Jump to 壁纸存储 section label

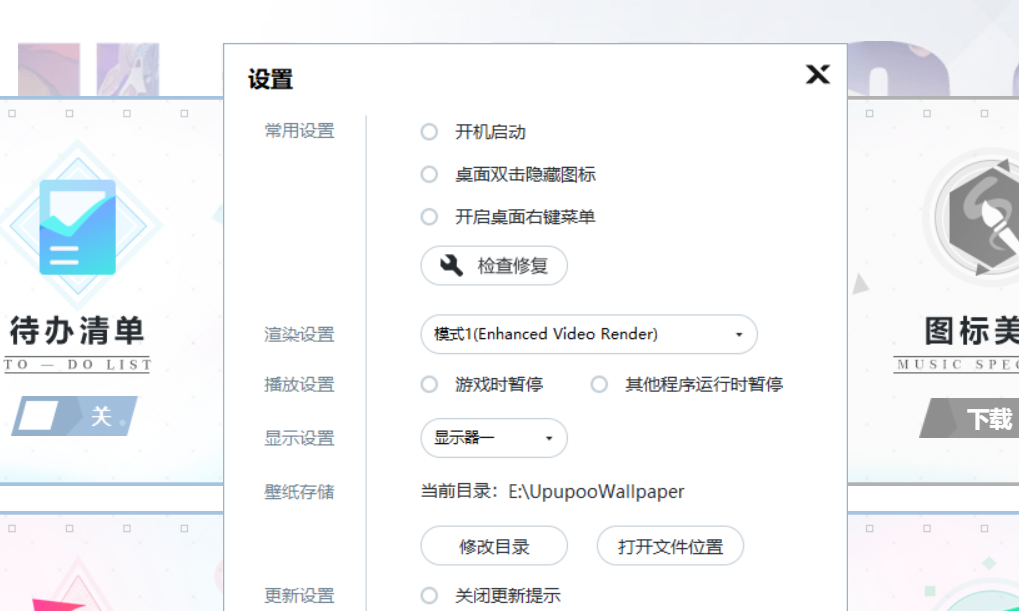coord(299,491)
